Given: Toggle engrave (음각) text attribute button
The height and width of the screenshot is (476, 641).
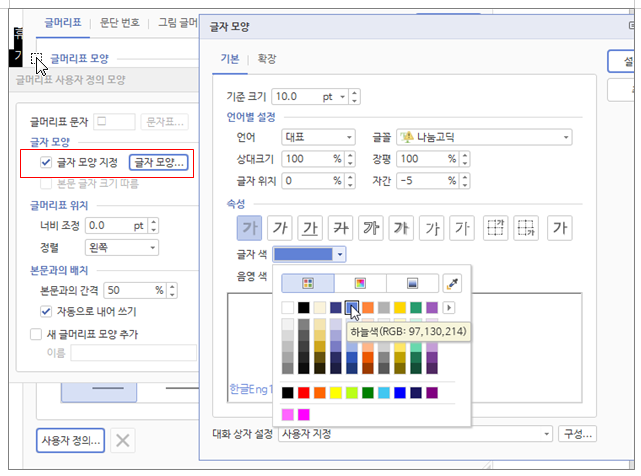Looking at the screenshot, I should [x=462, y=228].
